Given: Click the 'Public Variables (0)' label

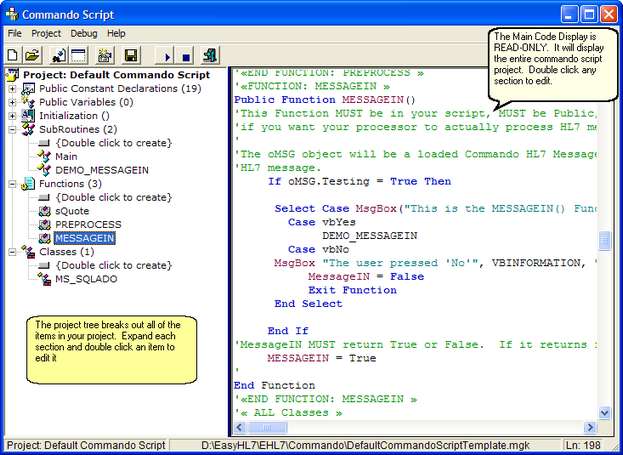Looking at the screenshot, I should [x=86, y=102].
